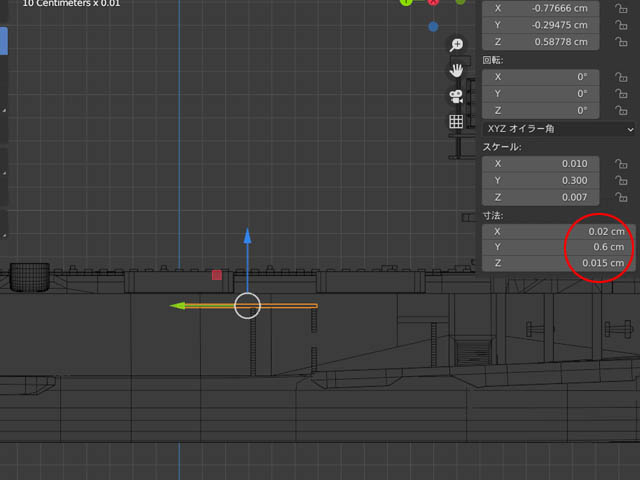Click the blue Z axis gizmo dot
The height and width of the screenshot is (480, 640).
(433, 27)
